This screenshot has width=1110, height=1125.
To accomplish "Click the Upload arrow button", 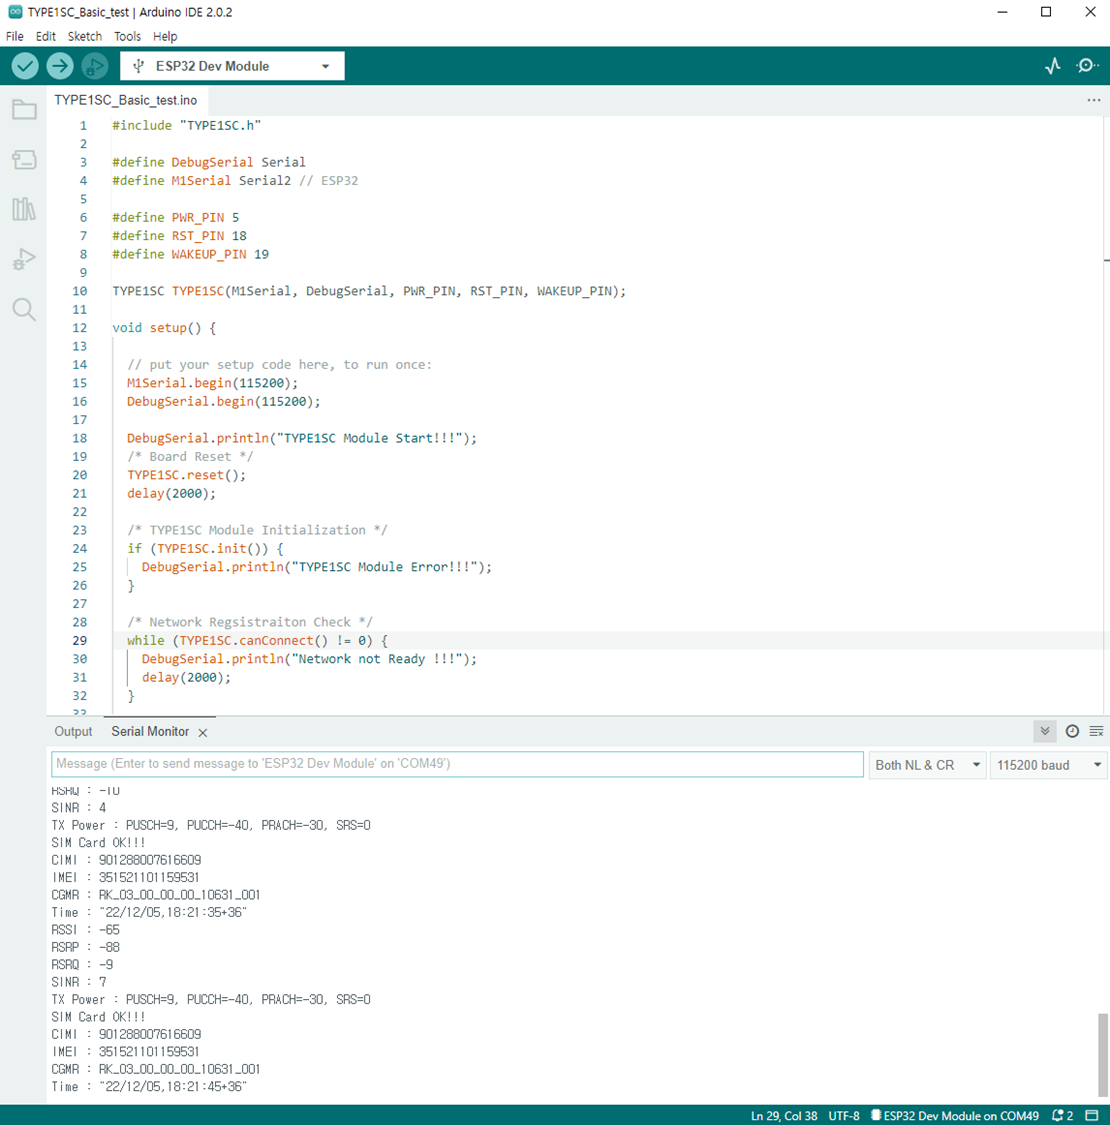I will point(60,66).
